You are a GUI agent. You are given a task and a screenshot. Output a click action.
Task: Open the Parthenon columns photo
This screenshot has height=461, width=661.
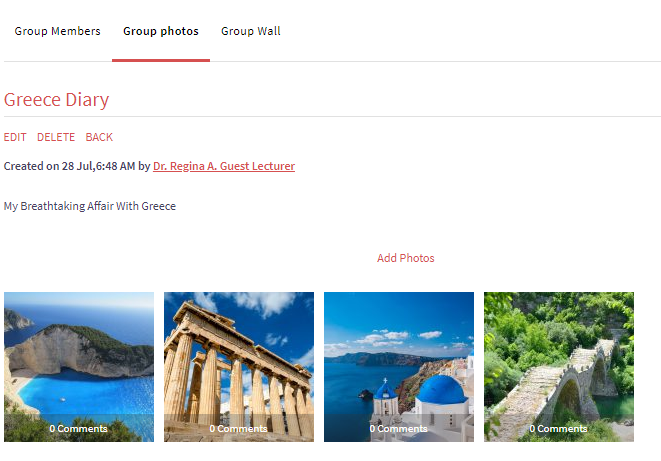coord(239,355)
